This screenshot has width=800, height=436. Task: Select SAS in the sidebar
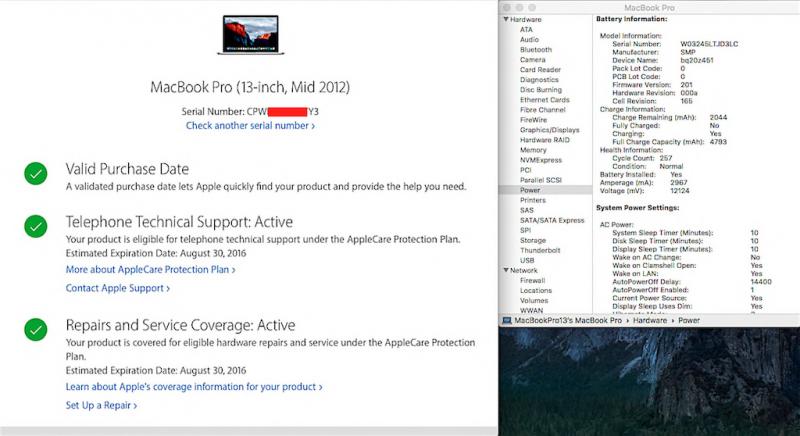coord(527,210)
